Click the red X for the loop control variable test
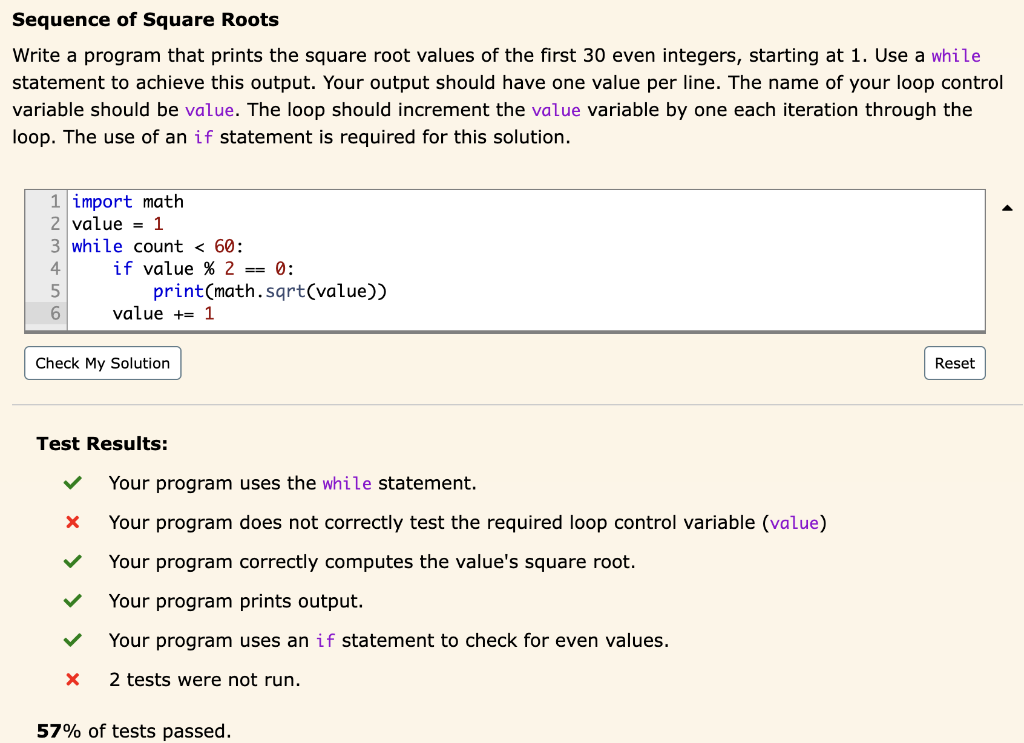Image resolution: width=1024 pixels, height=743 pixels. tap(71, 522)
